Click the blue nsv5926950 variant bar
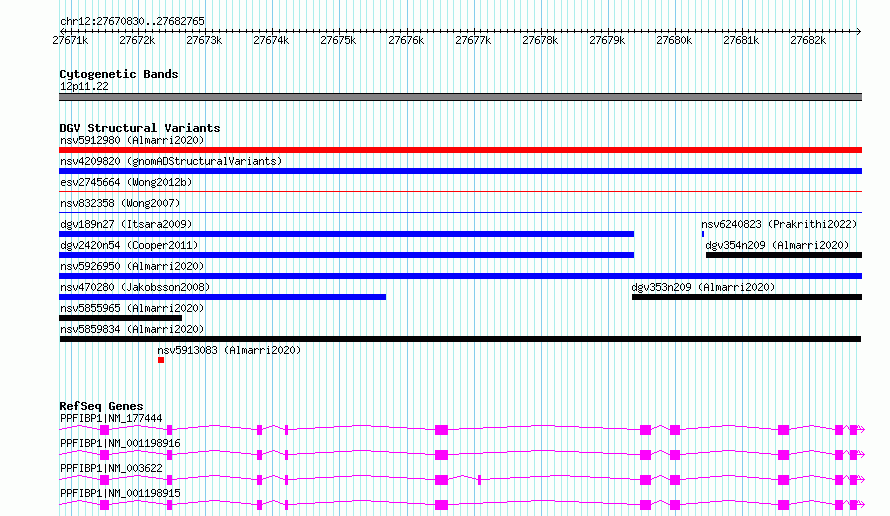Viewport: 890px width, 516px height. [460, 276]
